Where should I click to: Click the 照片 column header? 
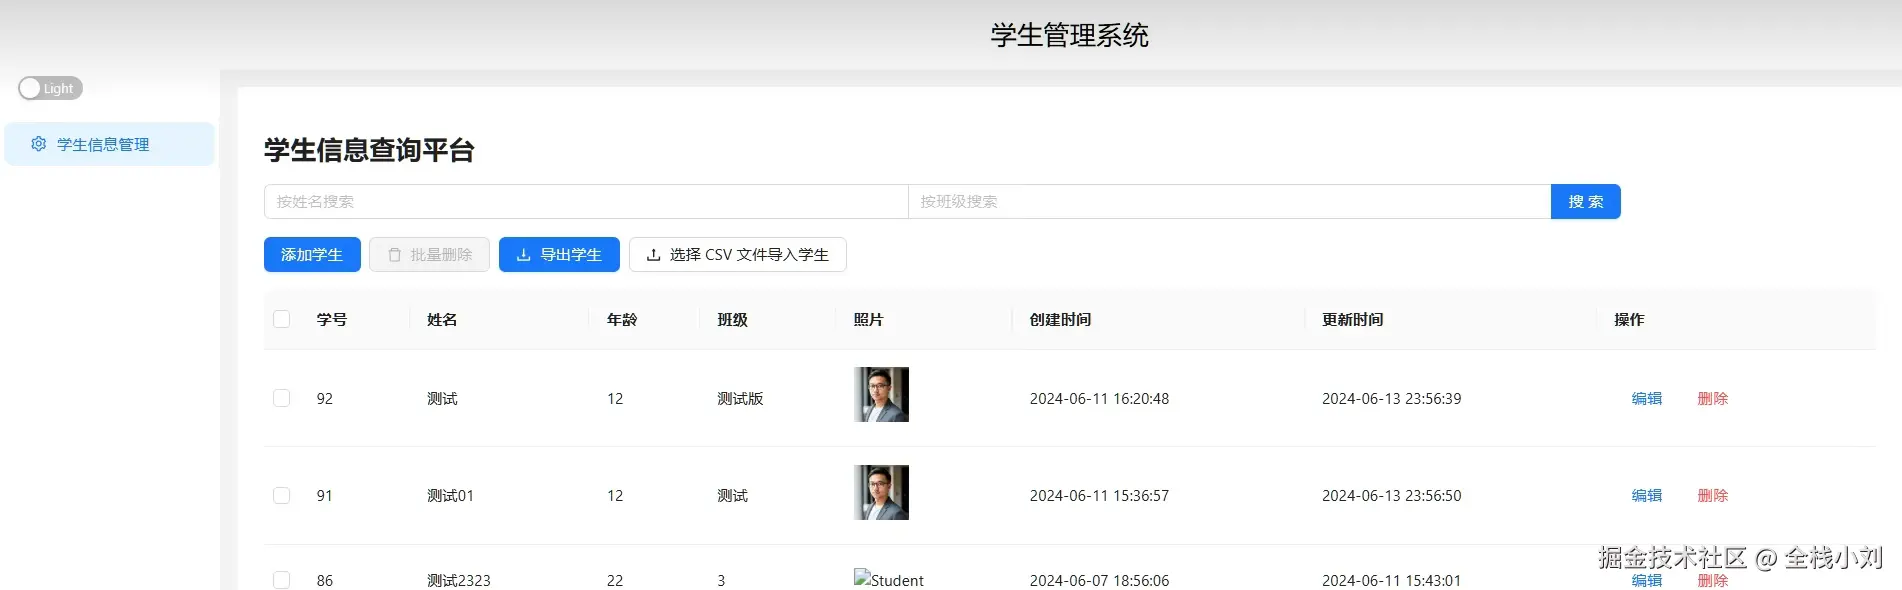pos(869,319)
